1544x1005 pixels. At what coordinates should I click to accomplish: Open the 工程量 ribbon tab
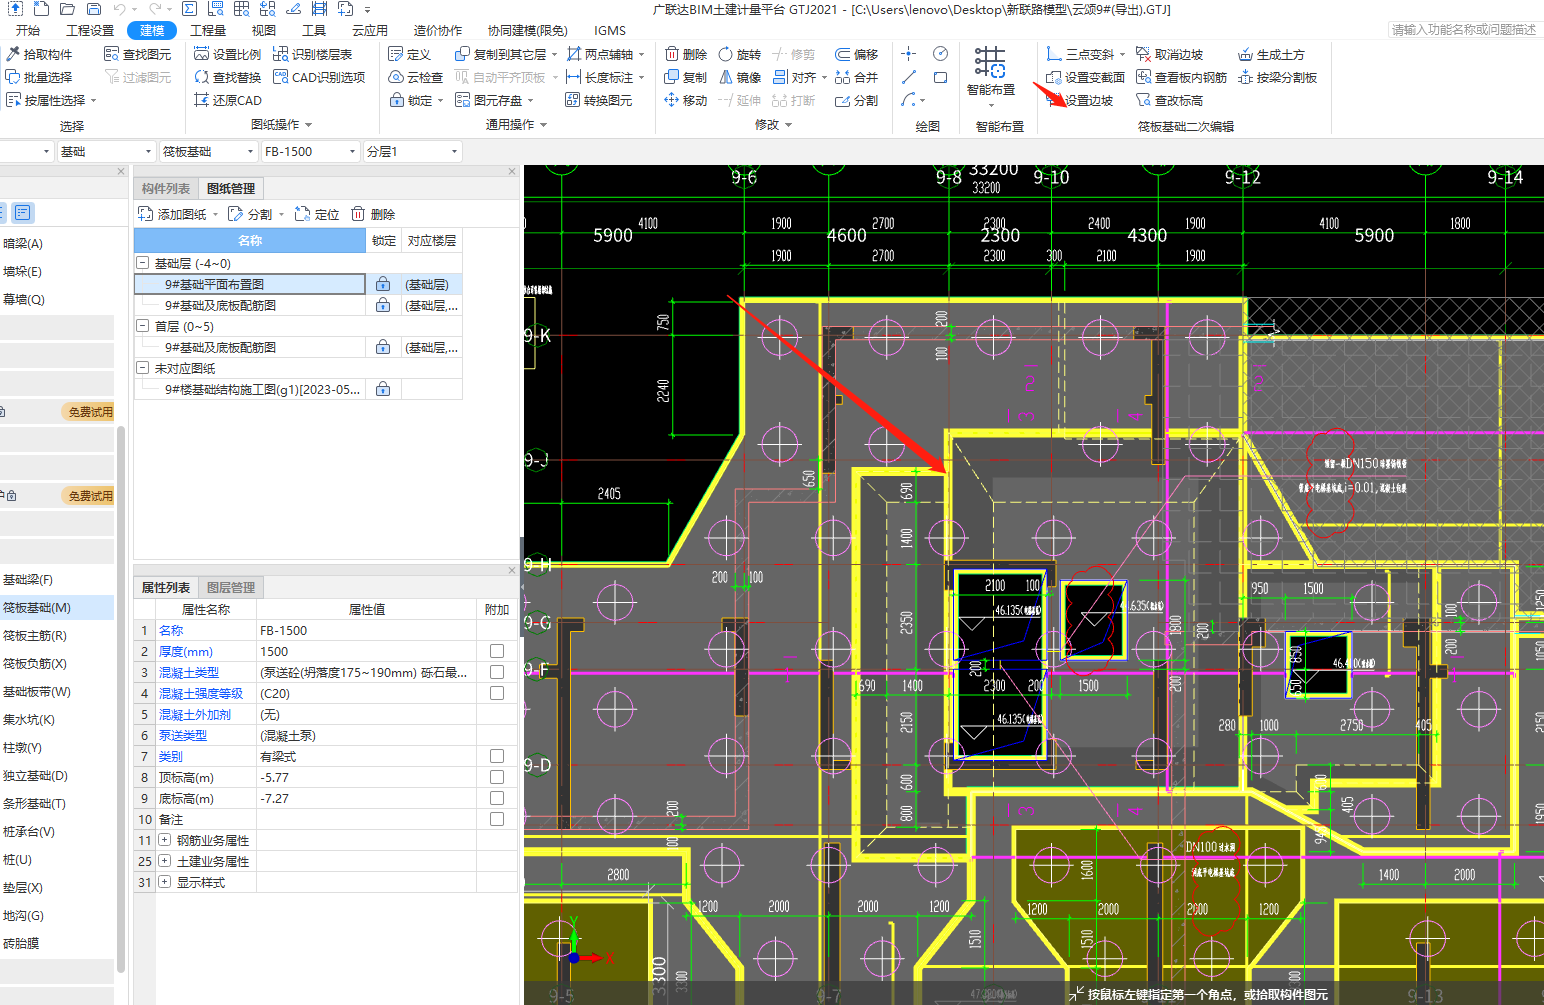(208, 30)
